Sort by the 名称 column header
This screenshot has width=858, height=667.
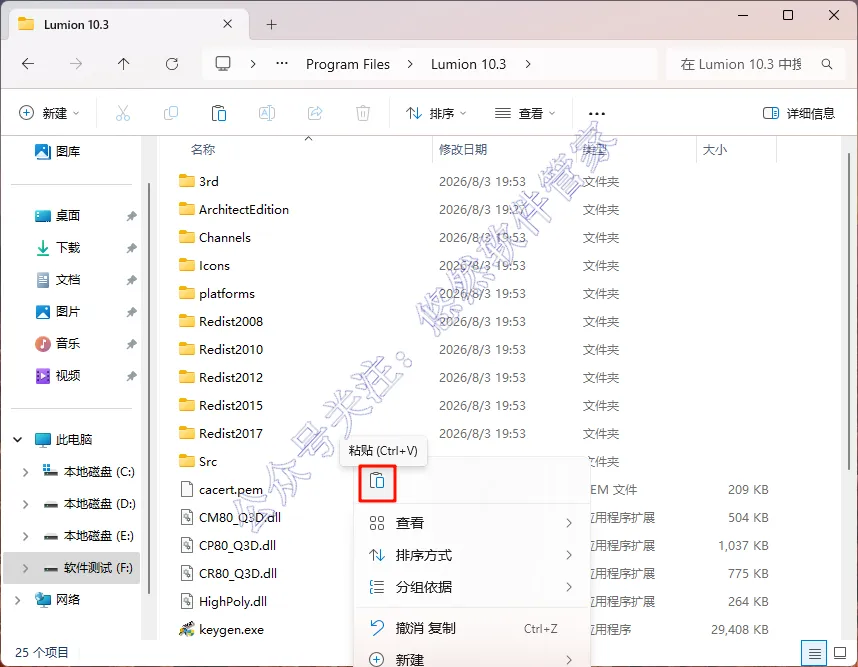click(202, 150)
